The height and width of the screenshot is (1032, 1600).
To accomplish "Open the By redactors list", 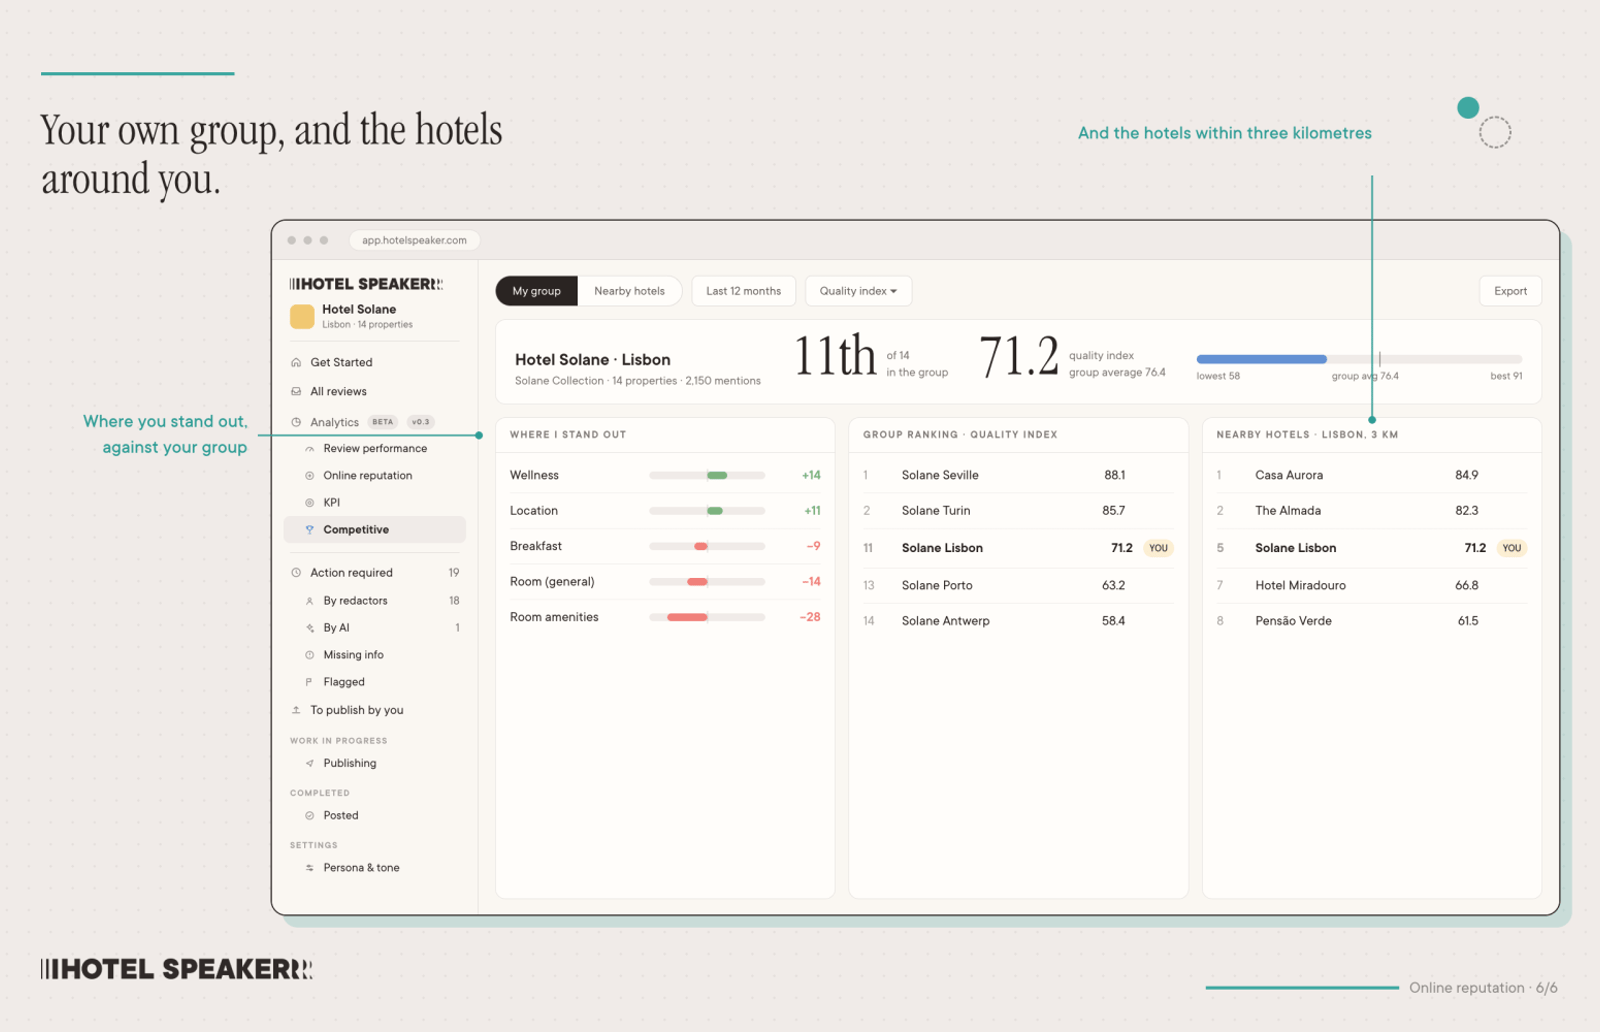I will coord(375,601).
